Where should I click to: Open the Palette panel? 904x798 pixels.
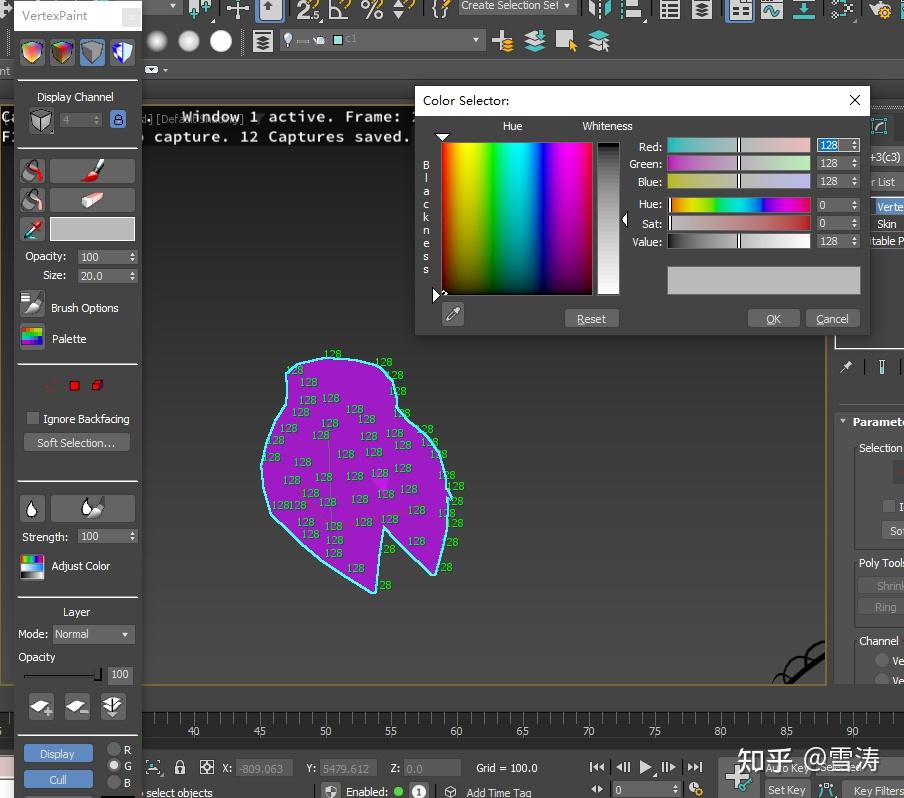(32, 339)
